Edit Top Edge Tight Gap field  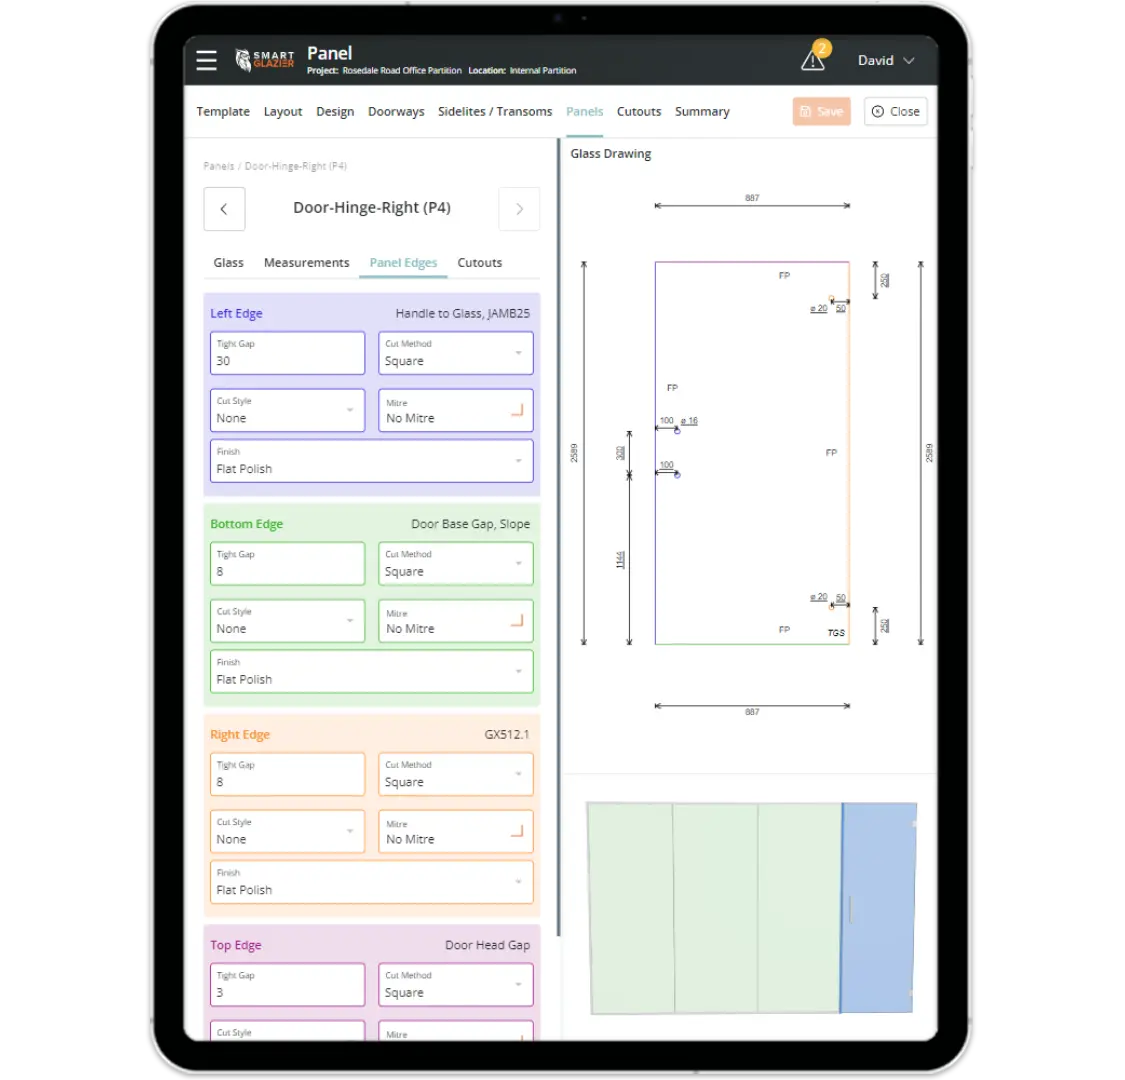(287, 985)
